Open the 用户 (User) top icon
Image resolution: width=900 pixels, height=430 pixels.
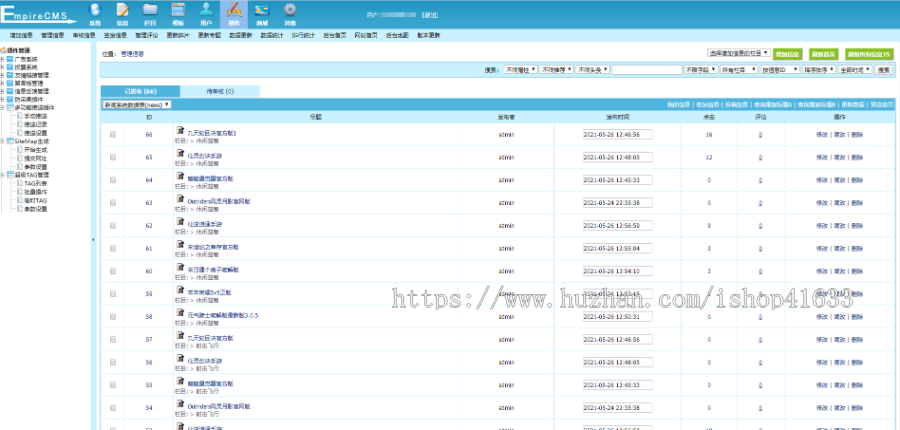205,12
